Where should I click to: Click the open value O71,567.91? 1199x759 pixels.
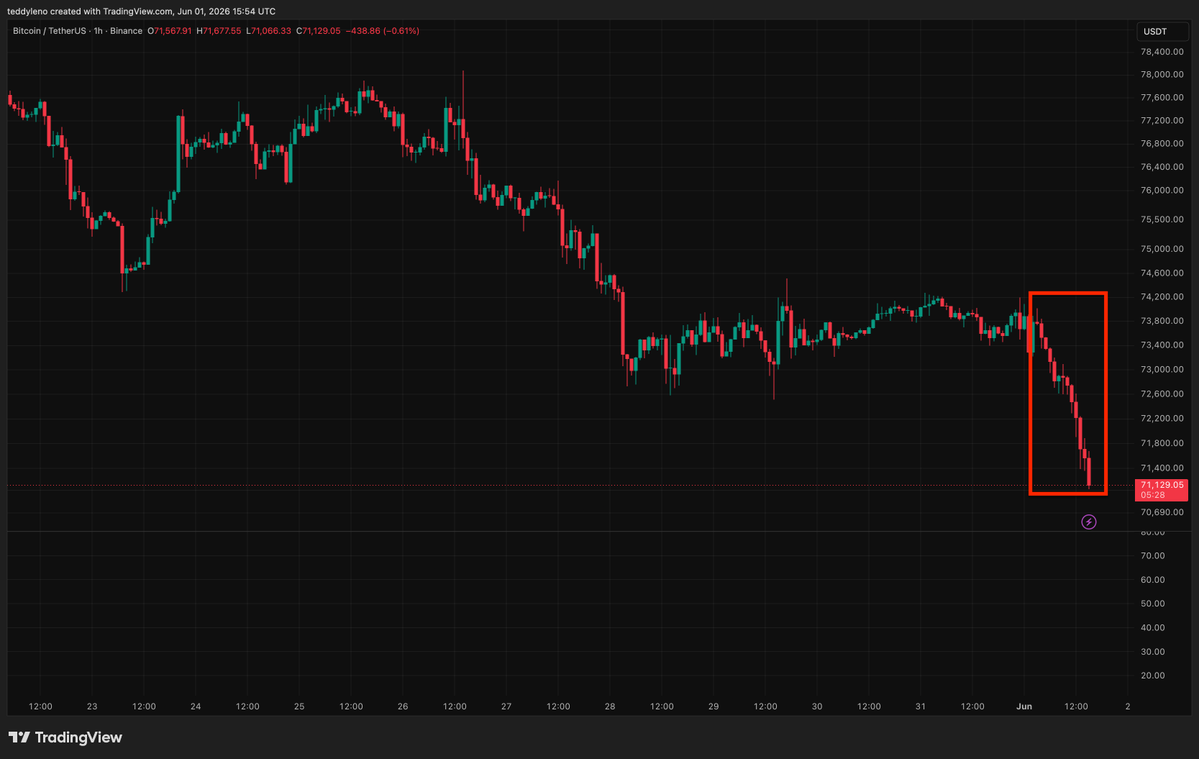pos(169,31)
